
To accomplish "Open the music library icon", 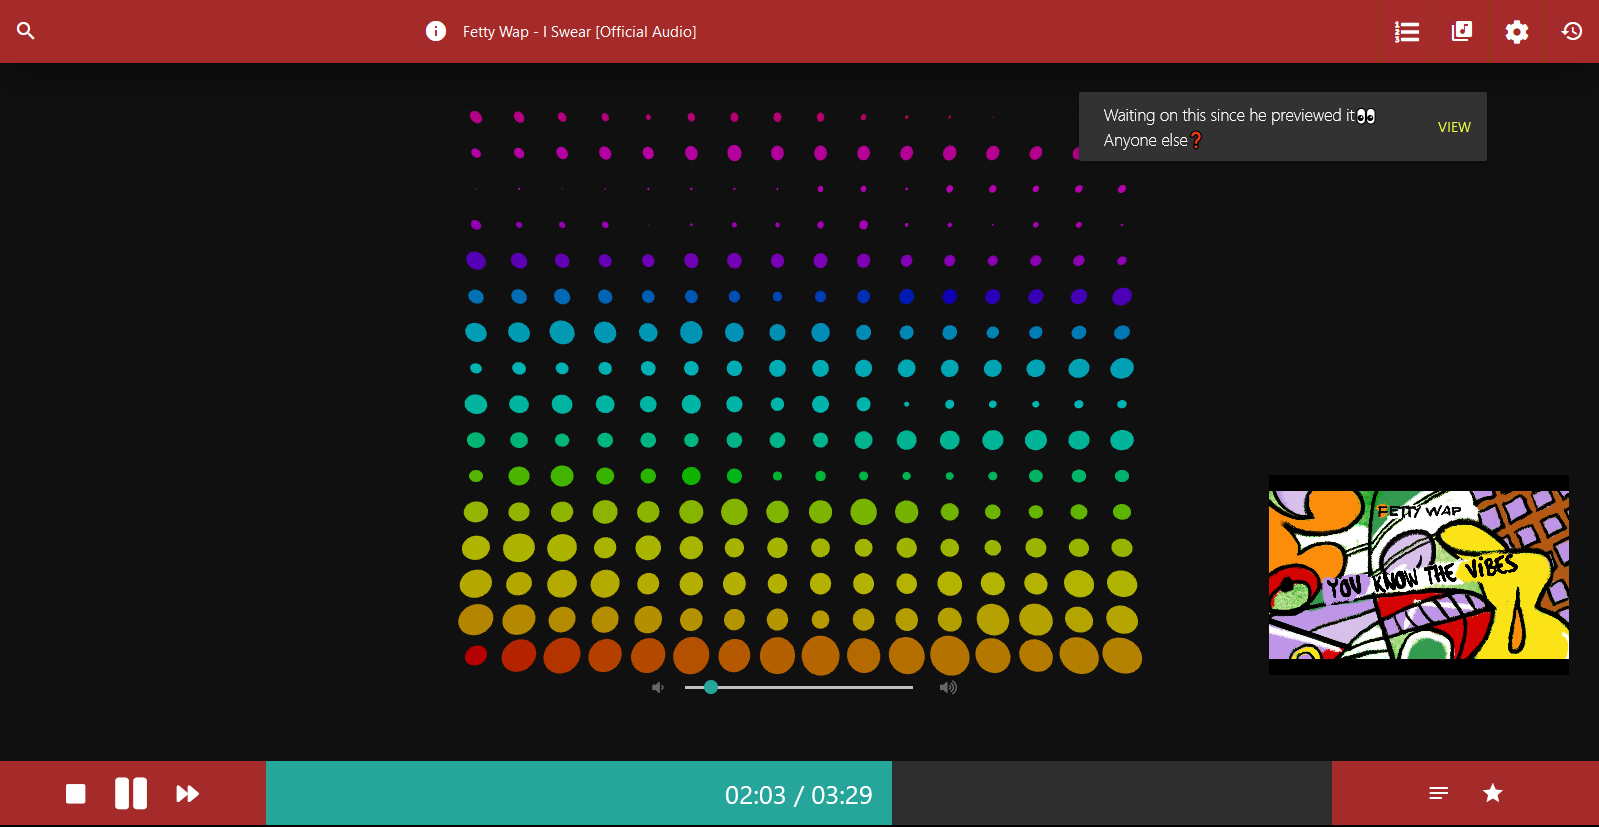I will pyautogui.click(x=1462, y=31).
